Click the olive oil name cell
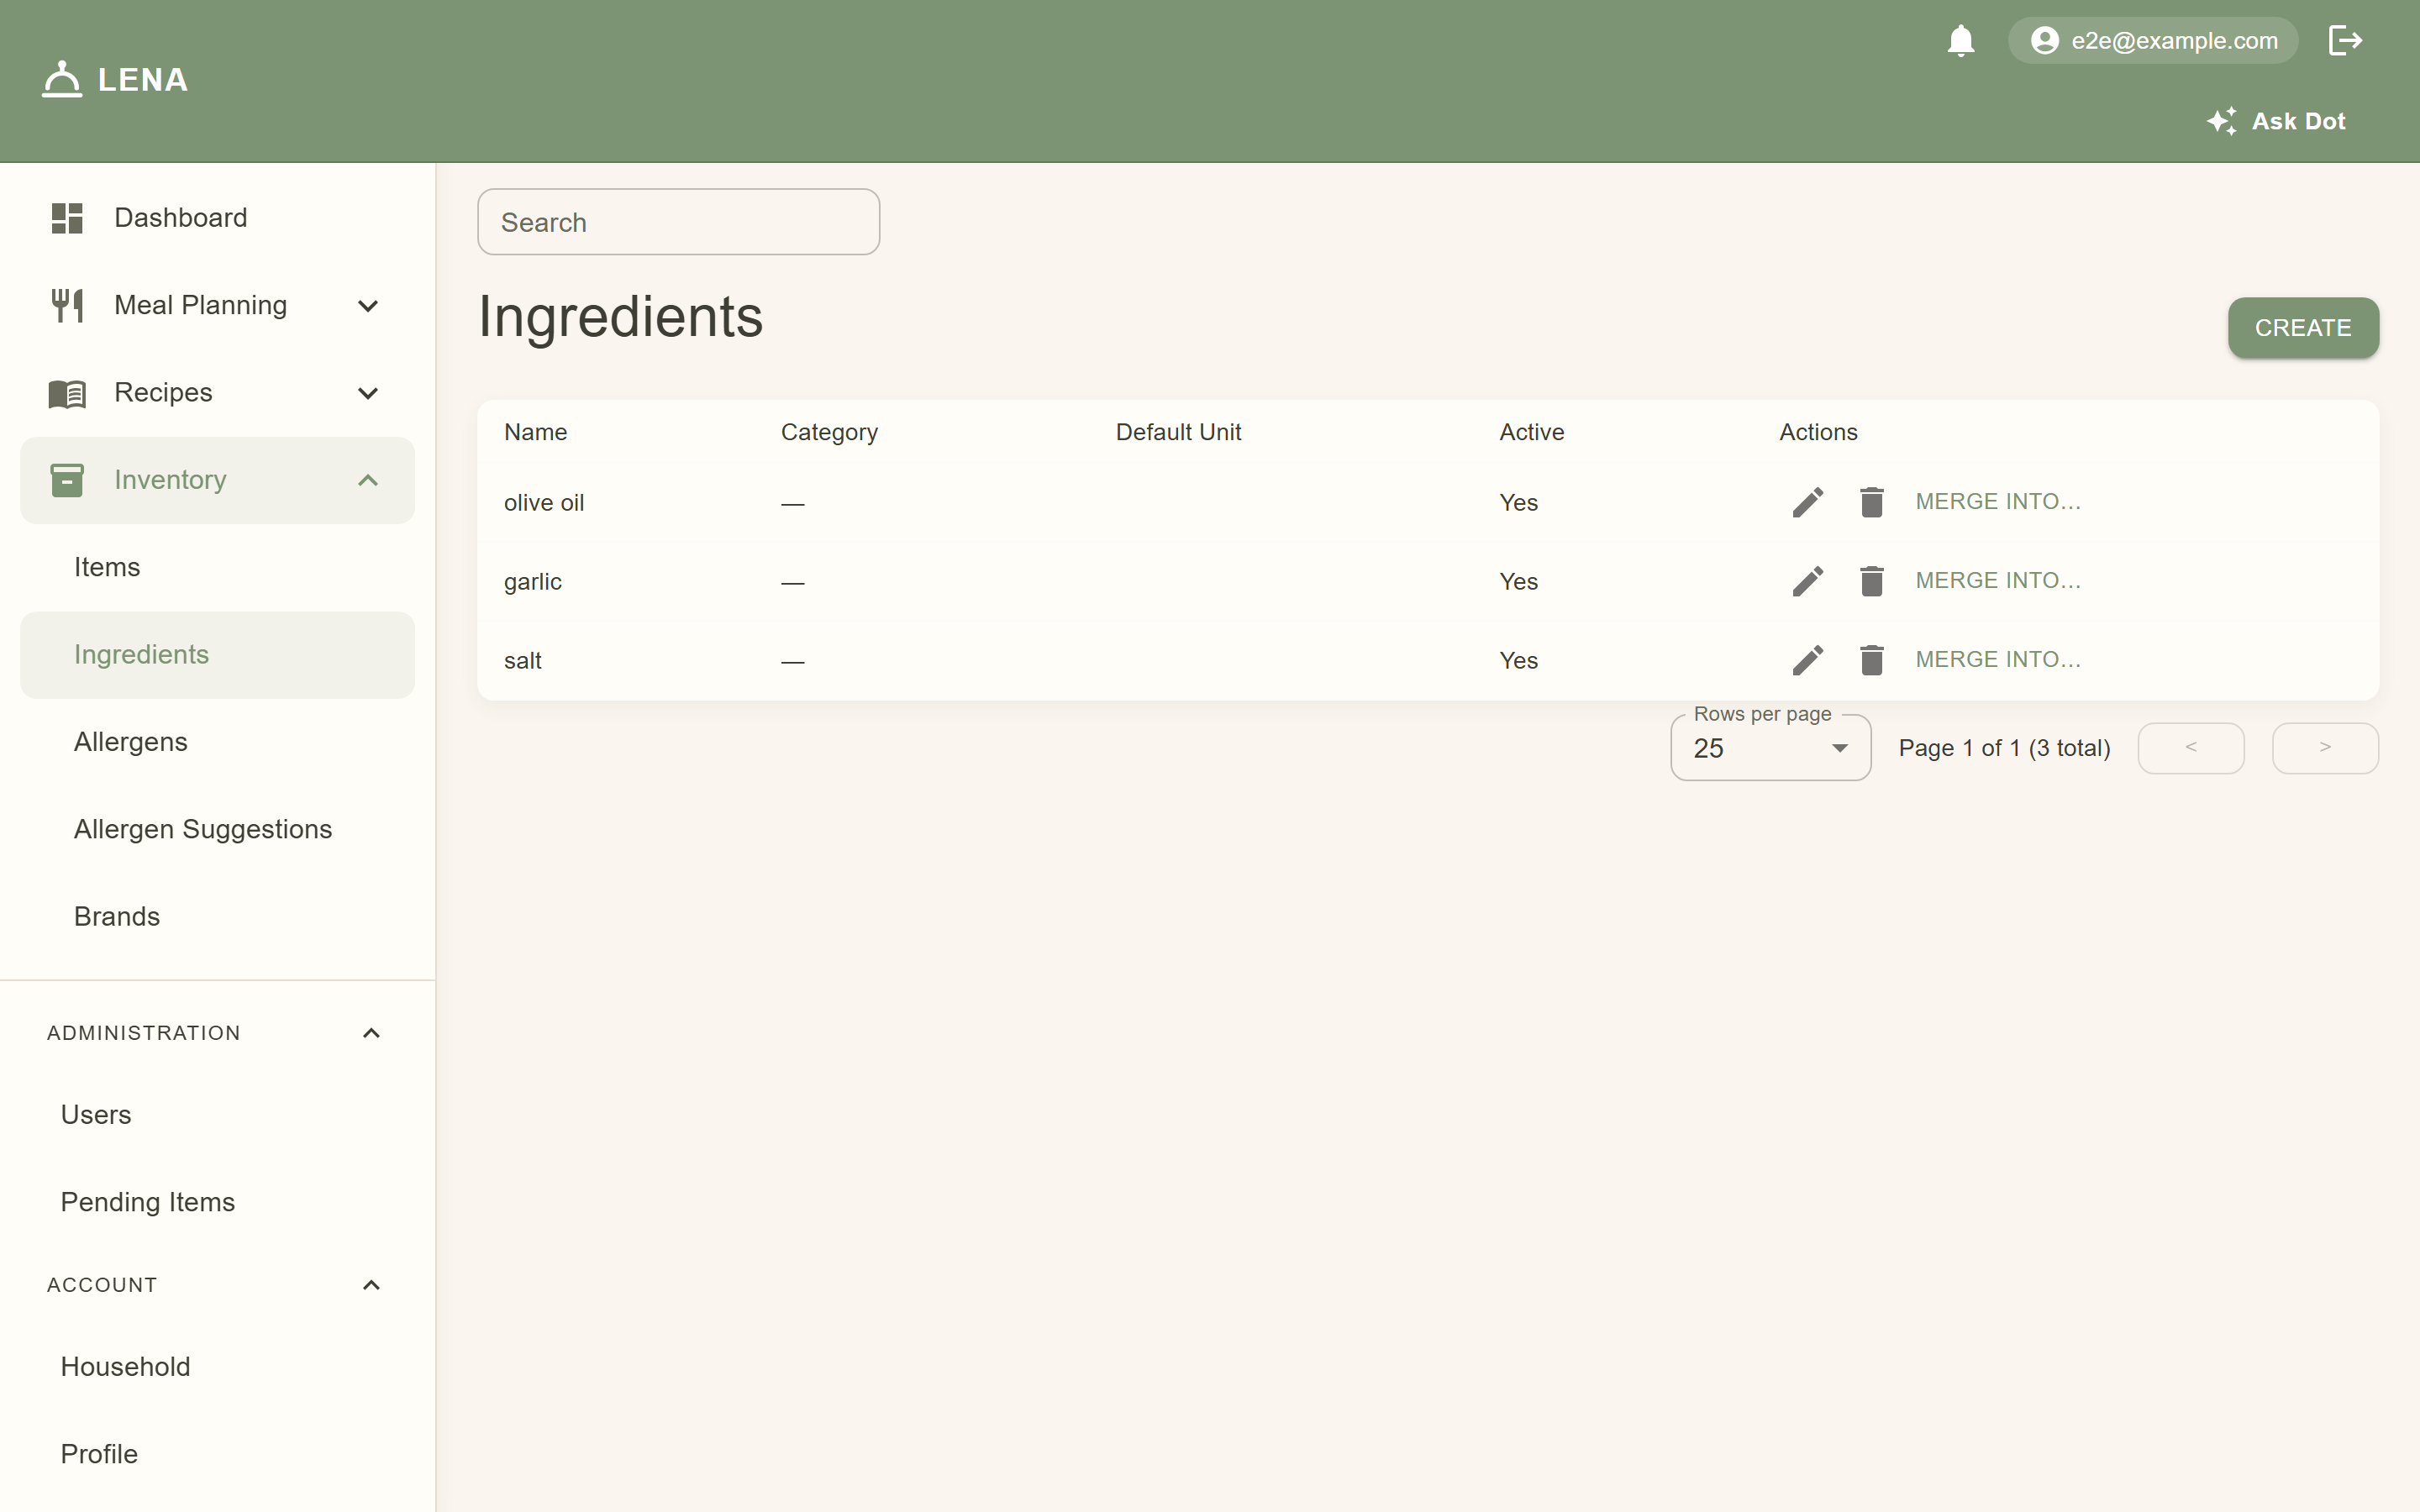Viewport: 2420px width, 1512px height. [544, 503]
